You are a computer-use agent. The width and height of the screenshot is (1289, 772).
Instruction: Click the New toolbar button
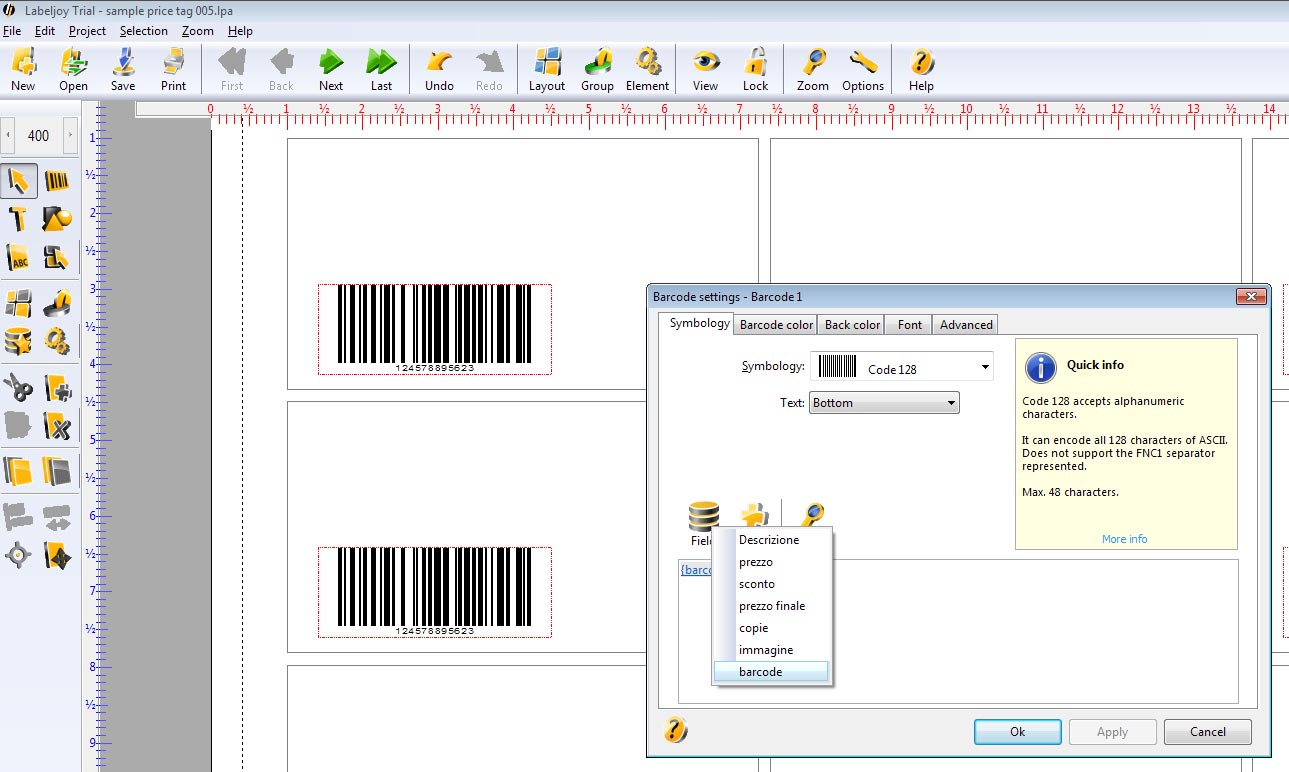(23, 70)
